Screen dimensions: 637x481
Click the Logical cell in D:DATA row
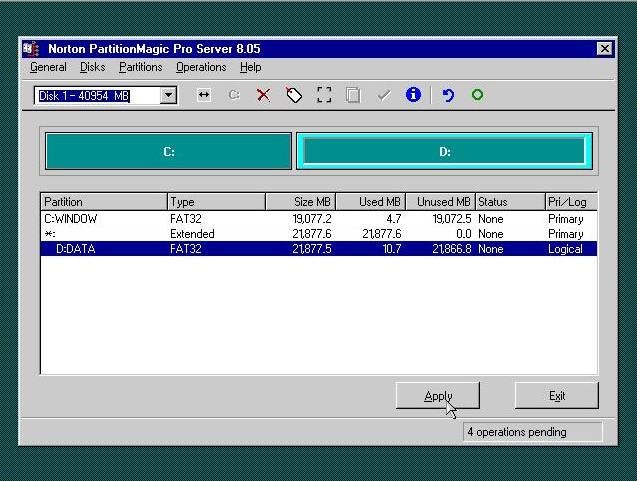click(565, 249)
